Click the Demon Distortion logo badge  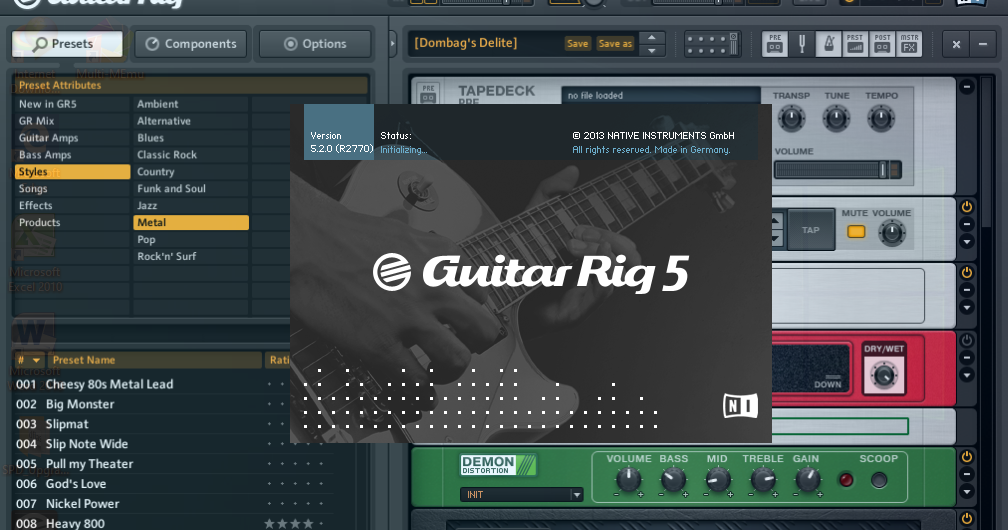498,465
